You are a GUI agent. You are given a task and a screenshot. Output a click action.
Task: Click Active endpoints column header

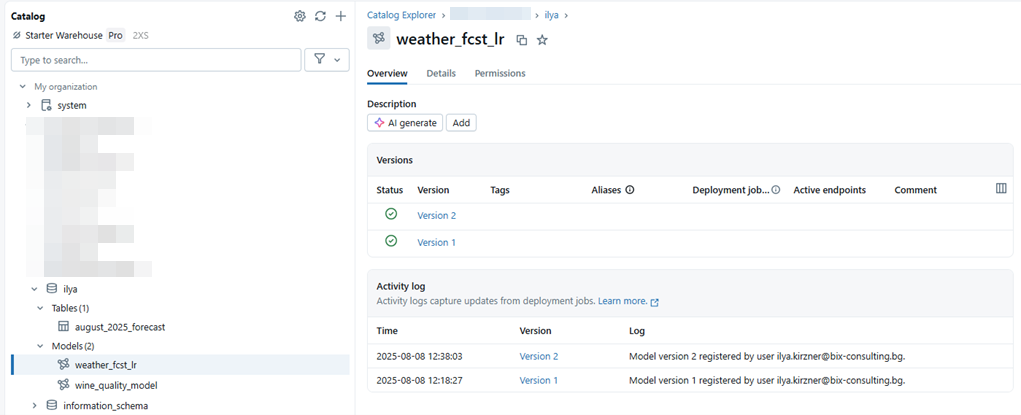pyautogui.click(x=830, y=190)
